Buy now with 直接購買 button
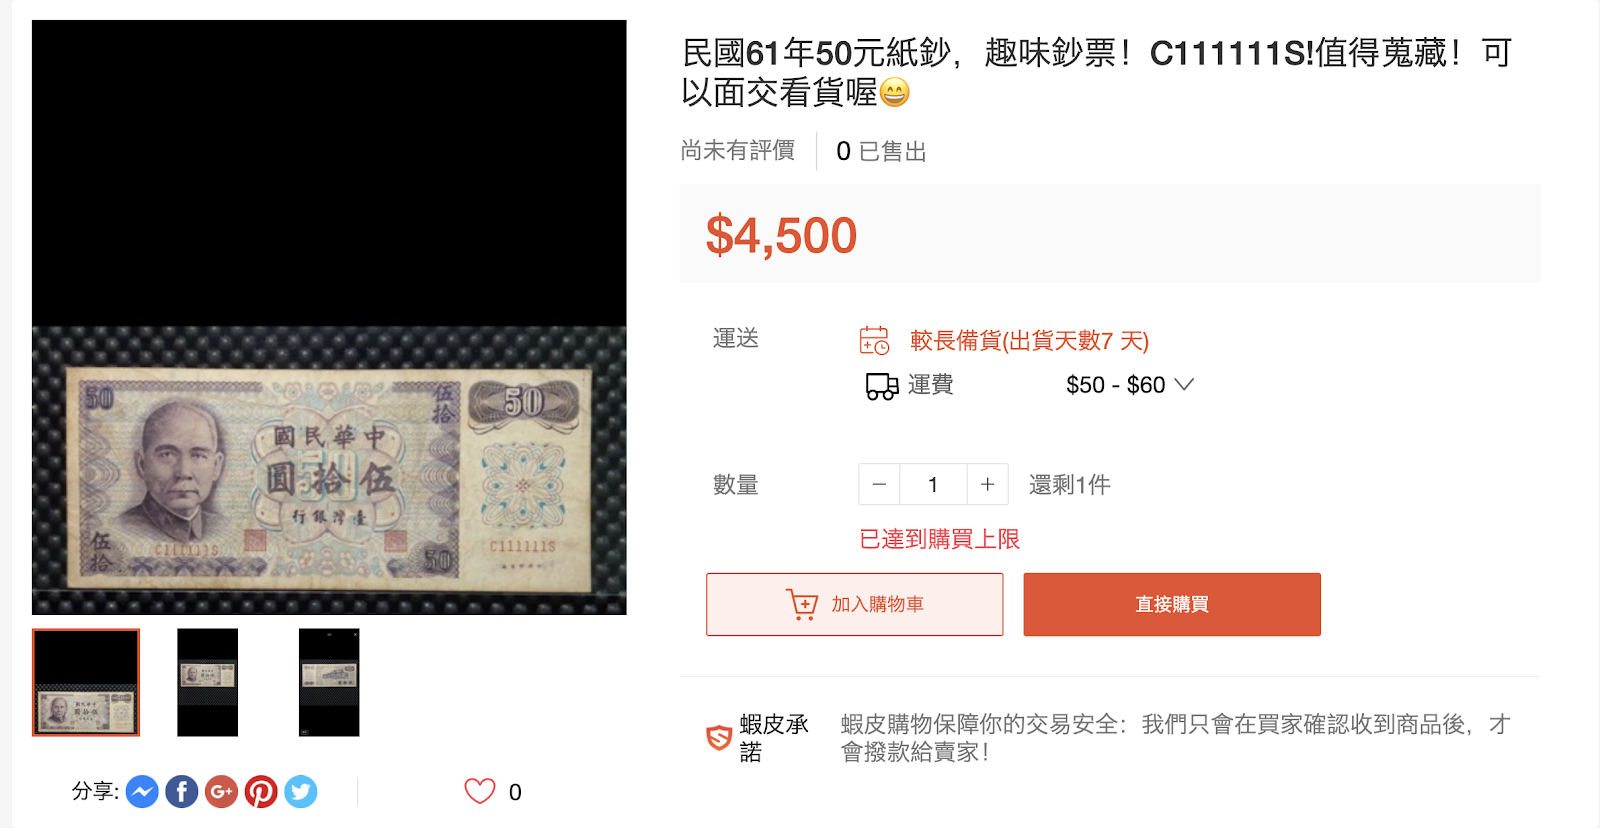The width and height of the screenshot is (1600, 828). coord(1172,604)
